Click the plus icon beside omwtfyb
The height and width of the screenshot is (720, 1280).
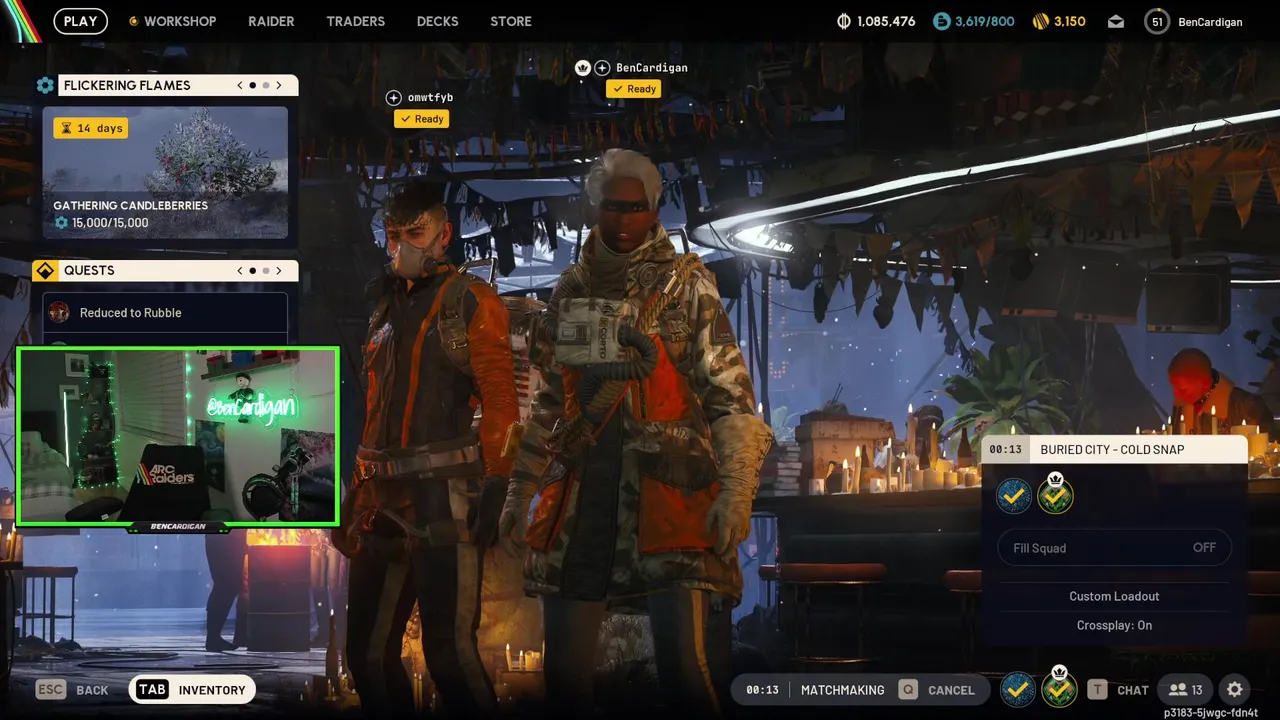click(x=394, y=97)
